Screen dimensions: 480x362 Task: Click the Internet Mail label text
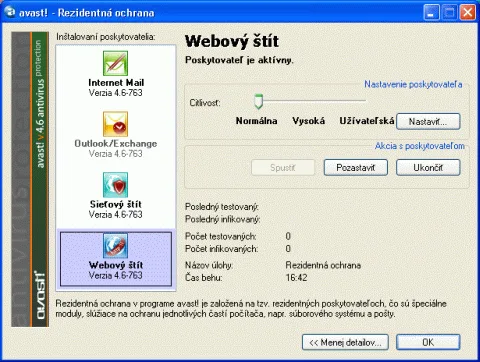pos(116,83)
